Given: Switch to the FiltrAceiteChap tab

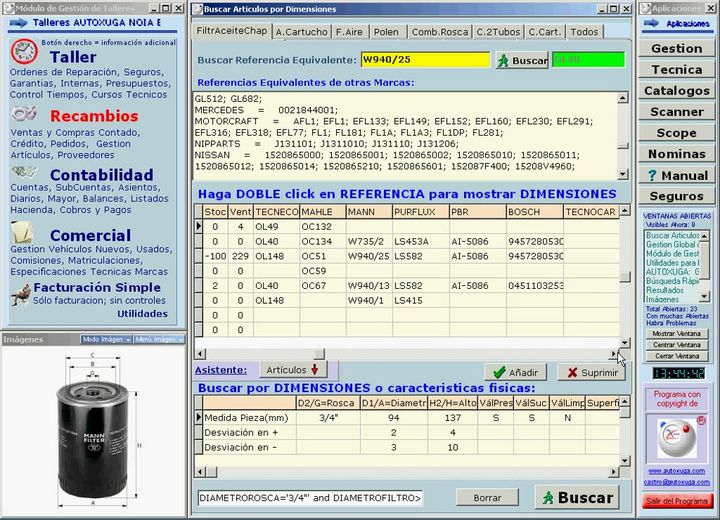Looking at the screenshot, I should [231, 31].
